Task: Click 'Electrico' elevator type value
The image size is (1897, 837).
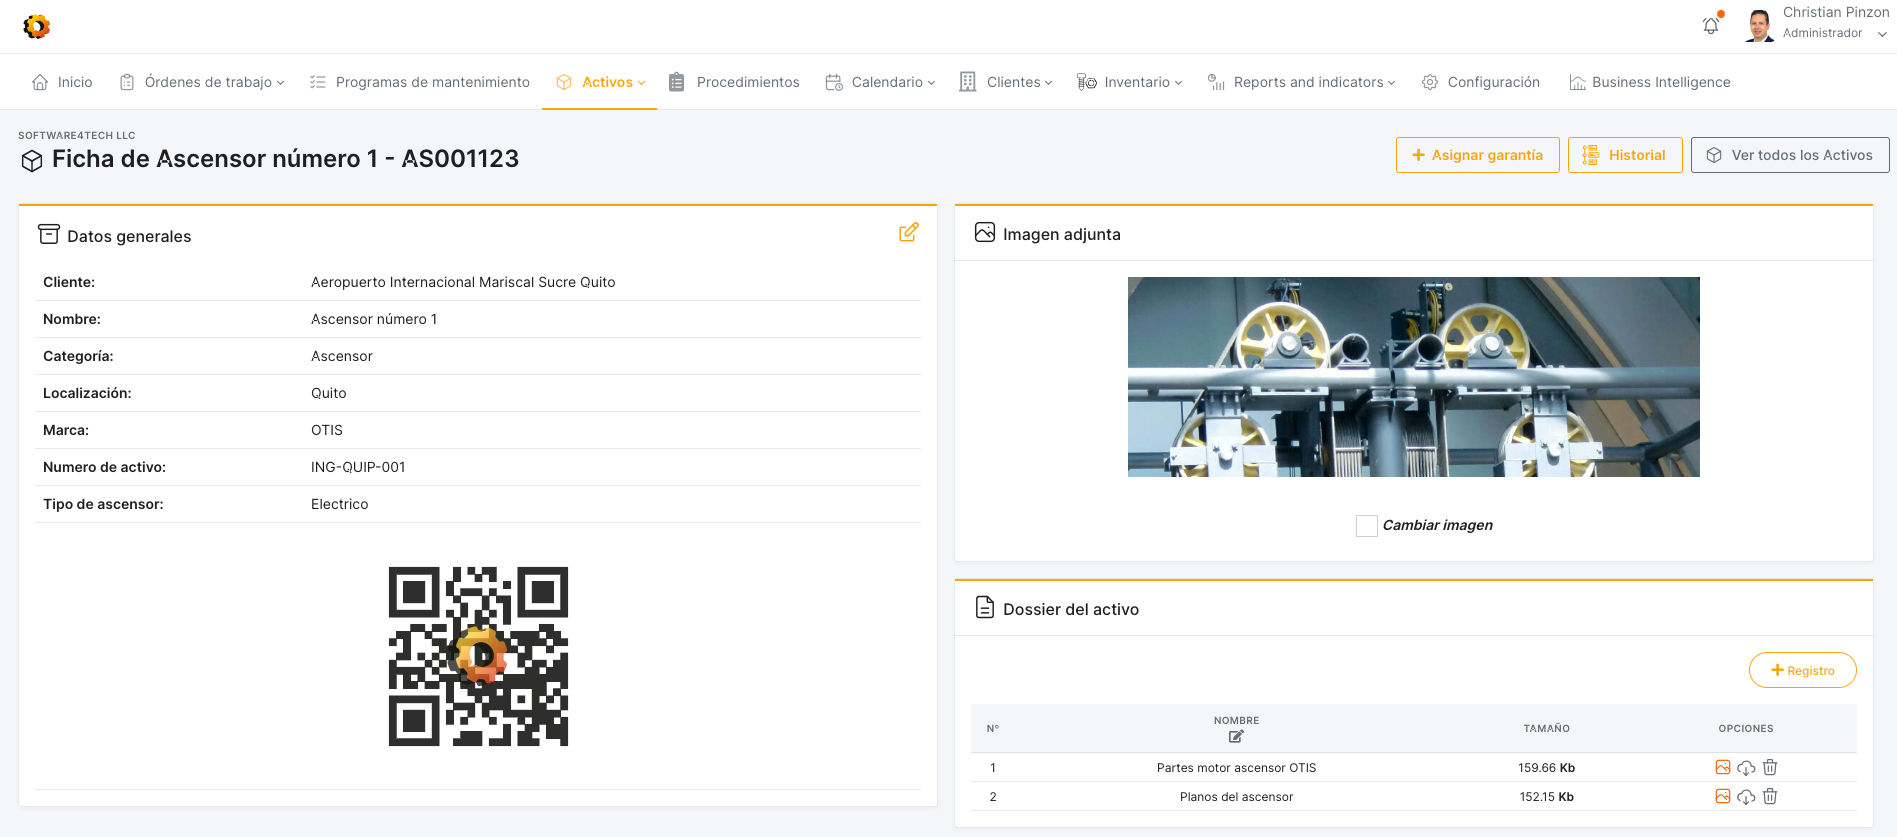Action: coord(340,504)
